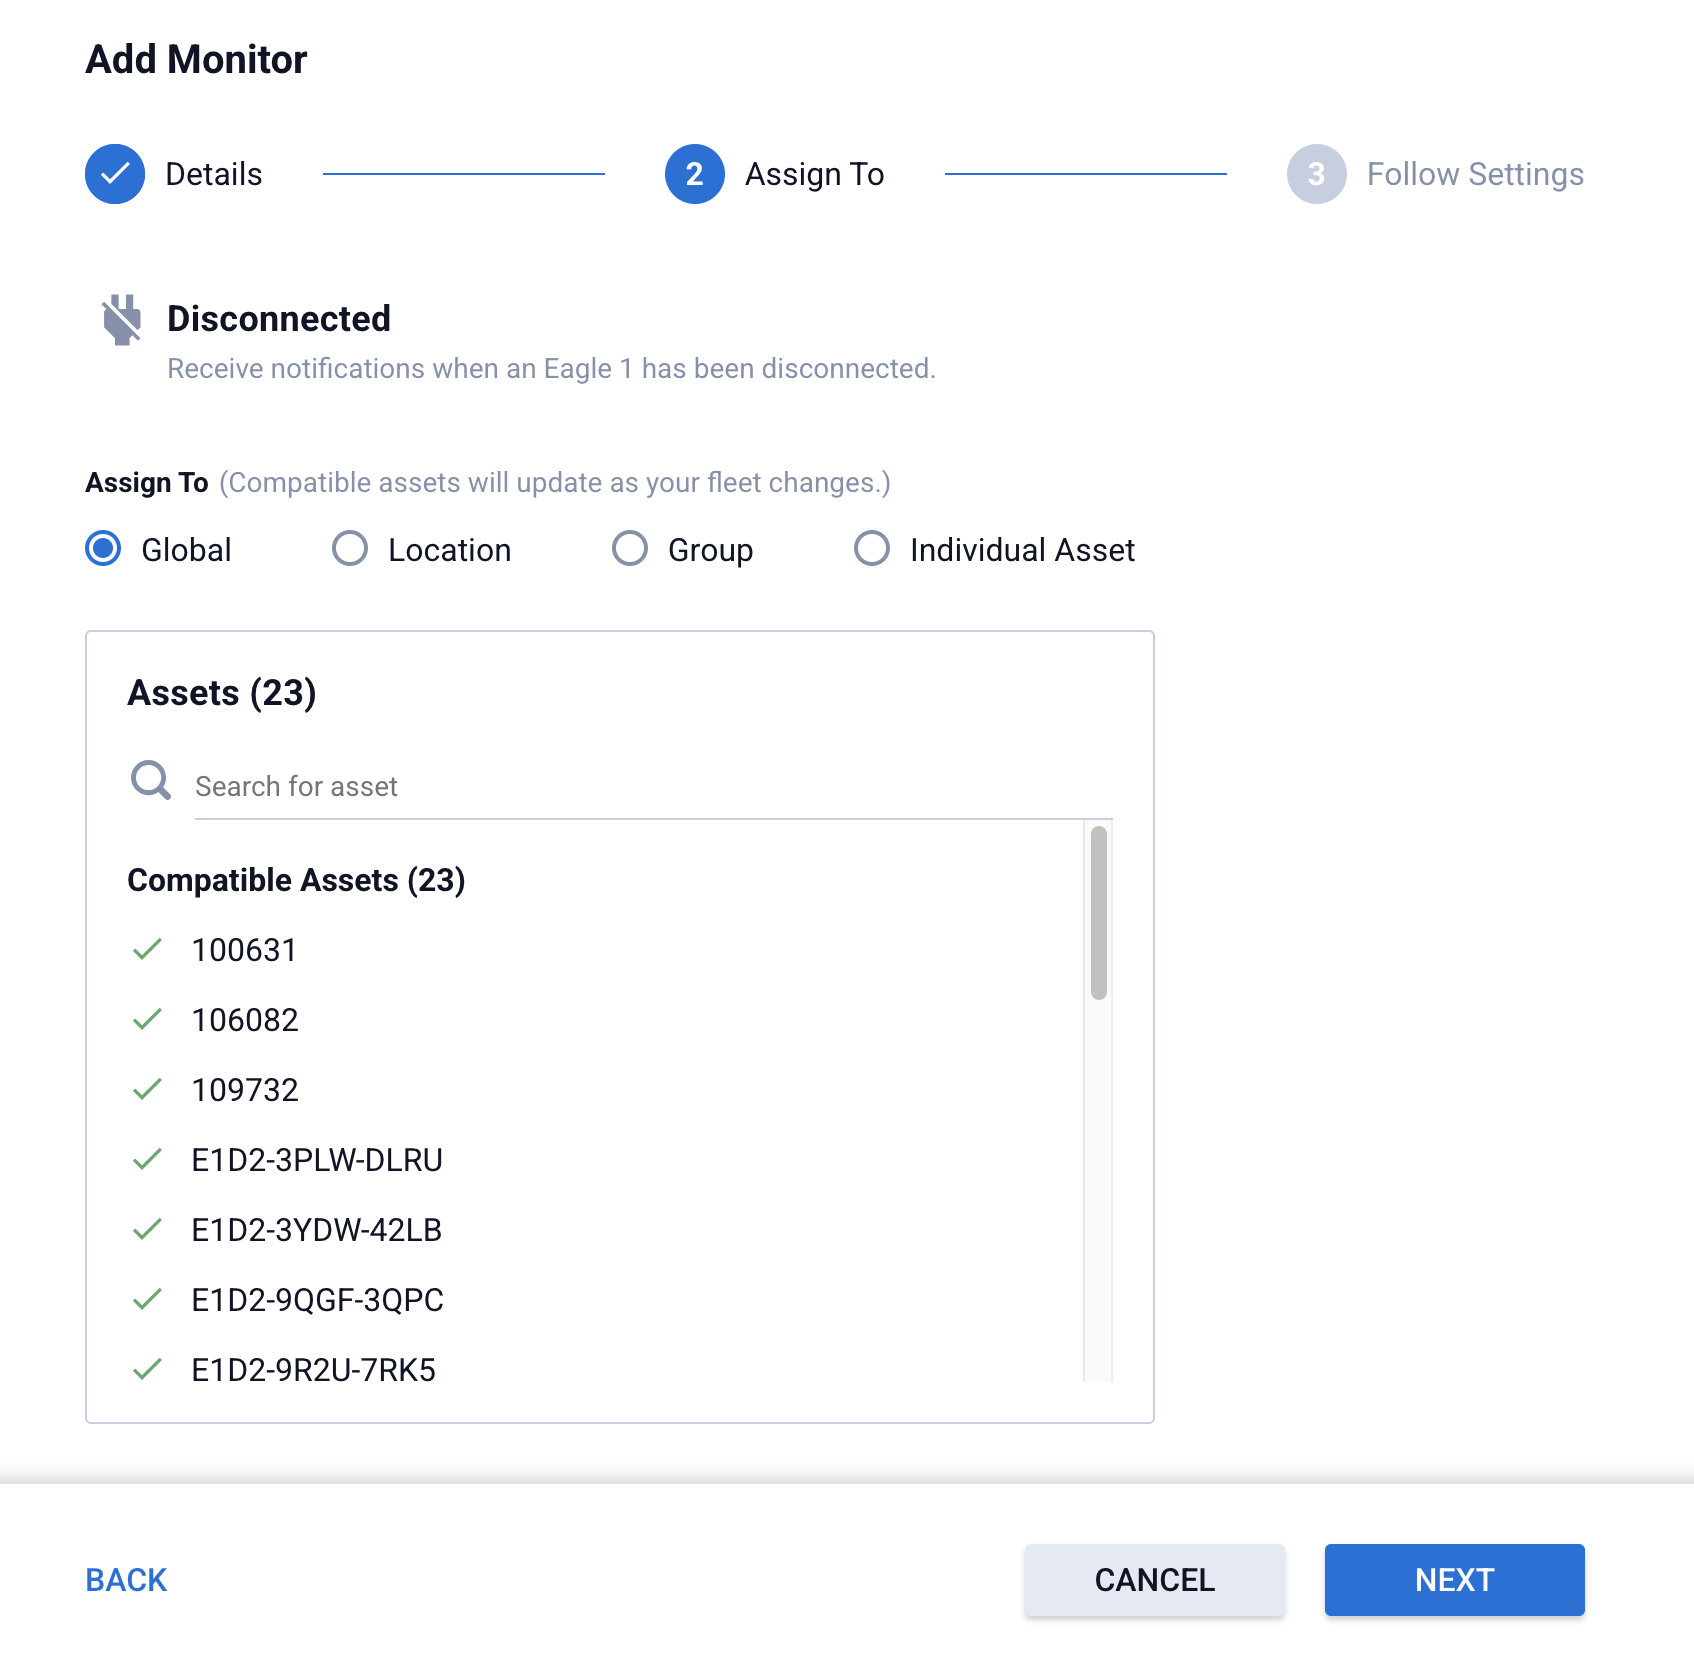Select the Location radio option
The image size is (1694, 1658).
[x=350, y=549]
